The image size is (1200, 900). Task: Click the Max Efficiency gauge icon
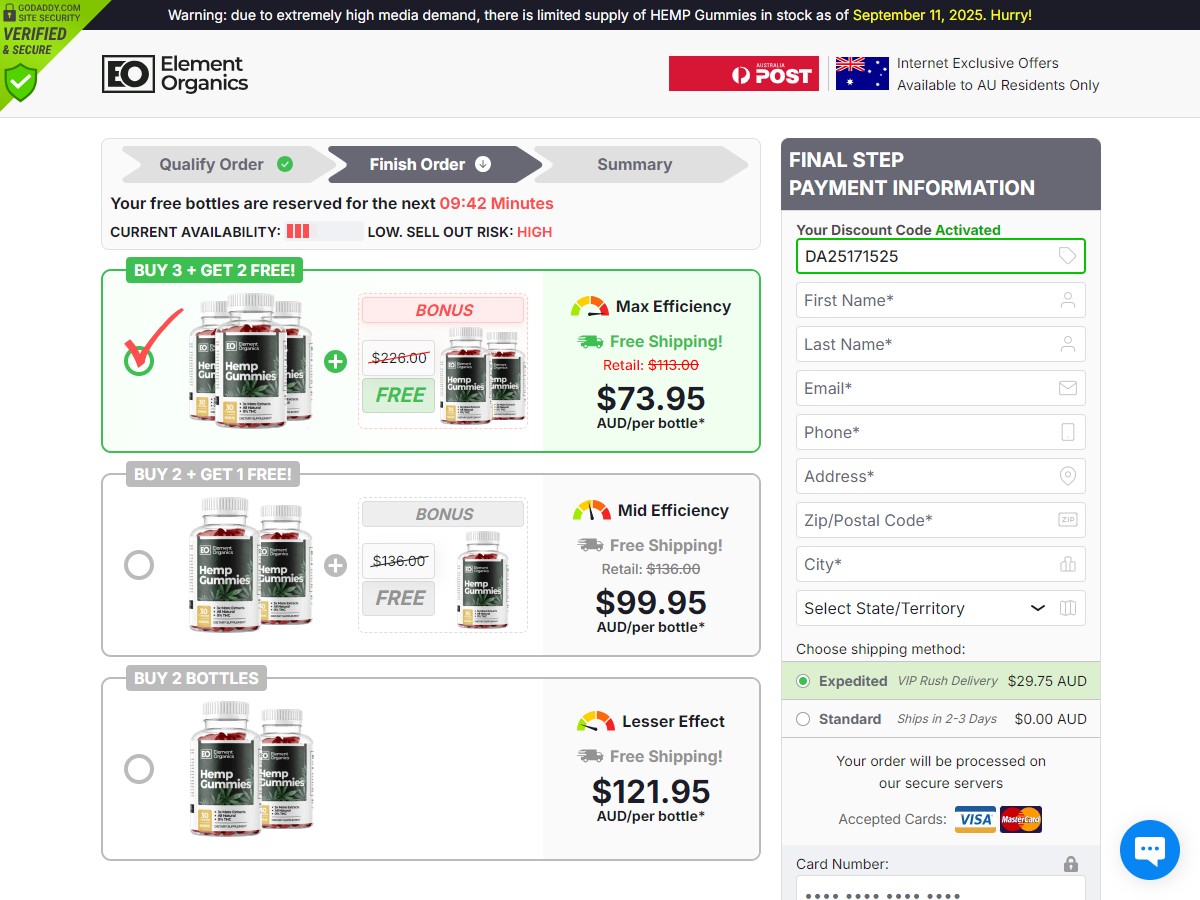590,306
